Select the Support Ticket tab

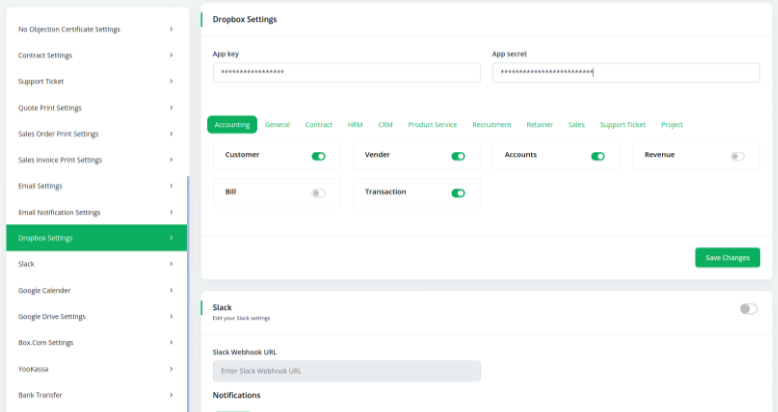pos(622,125)
